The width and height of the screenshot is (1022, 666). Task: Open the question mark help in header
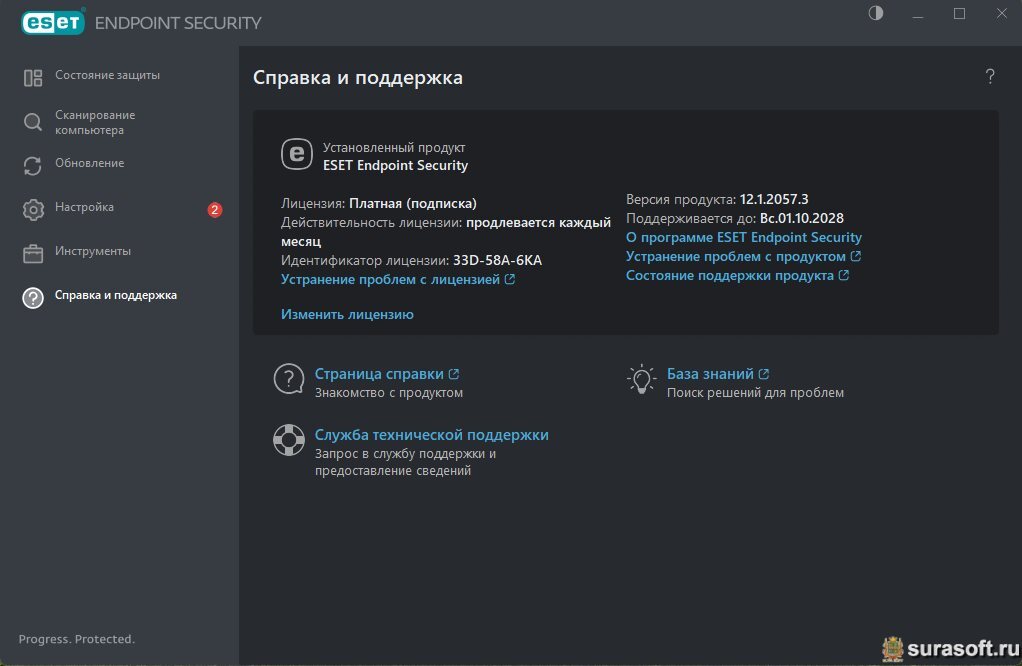point(989,76)
